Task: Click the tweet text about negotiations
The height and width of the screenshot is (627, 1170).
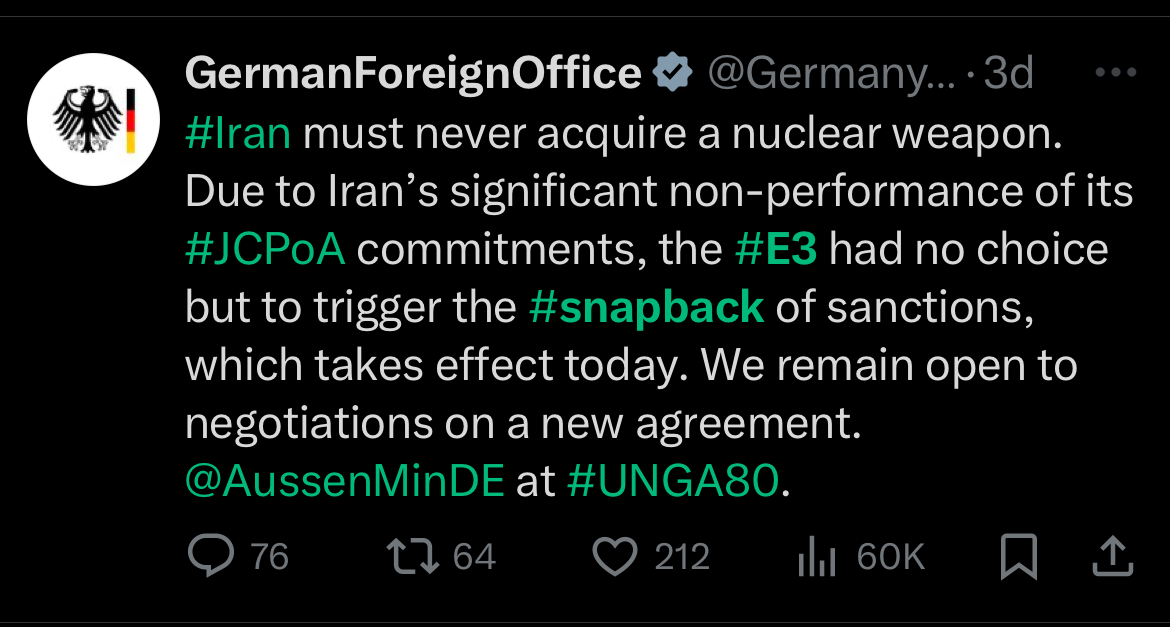Action: (x=522, y=424)
